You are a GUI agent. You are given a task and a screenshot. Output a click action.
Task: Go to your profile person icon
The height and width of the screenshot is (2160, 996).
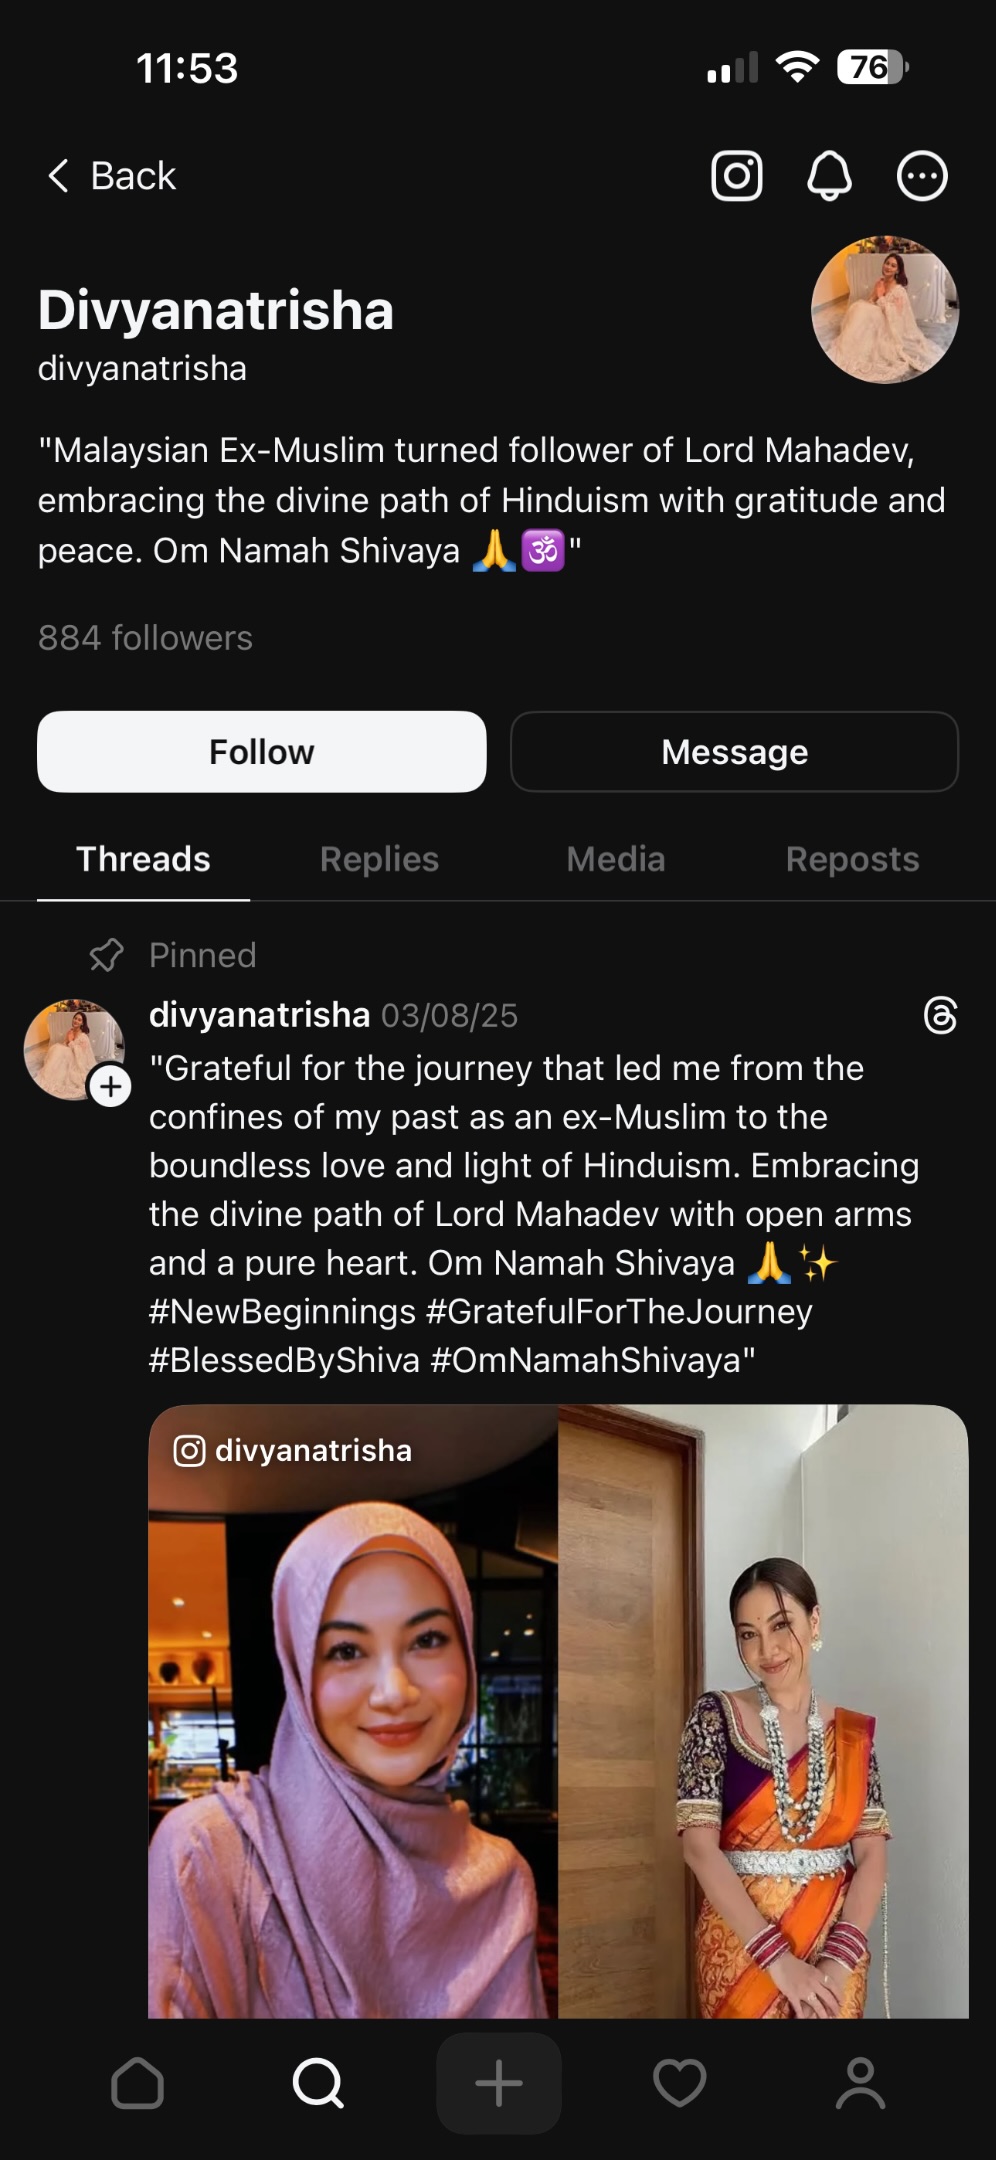pyautogui.click(x=860, y=2084)
